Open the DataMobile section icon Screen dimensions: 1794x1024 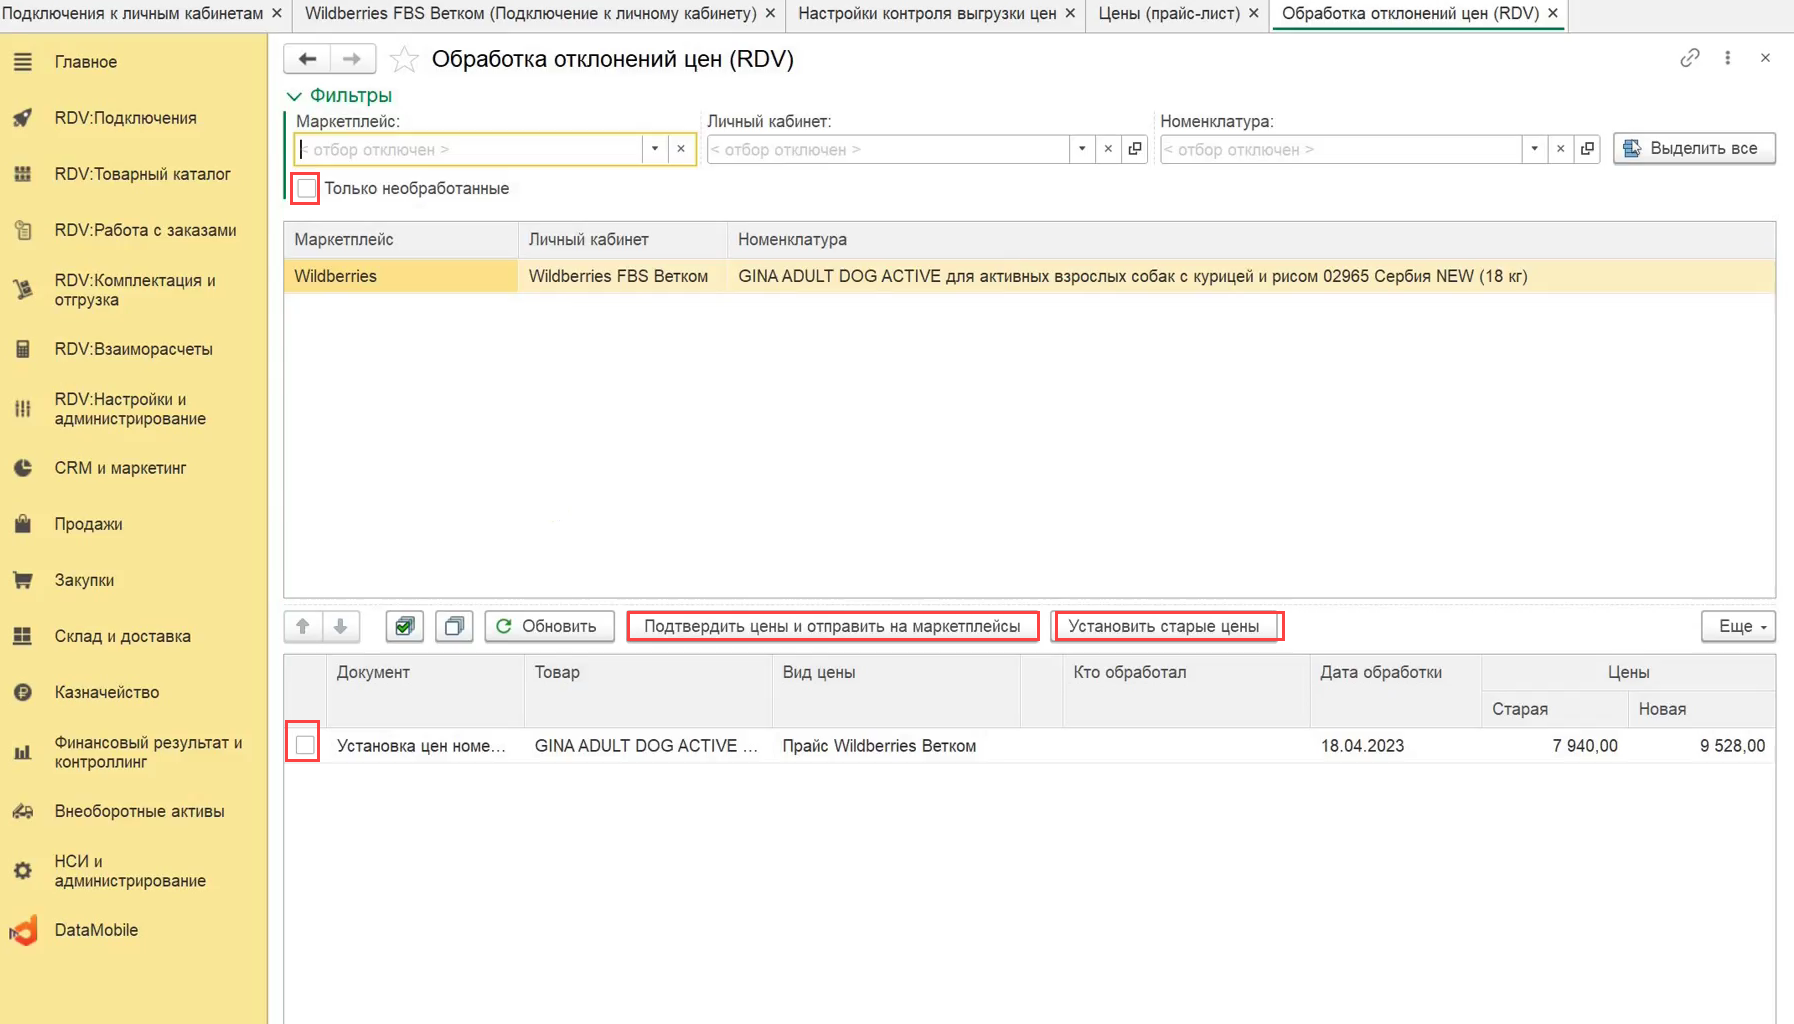[24, 930]
